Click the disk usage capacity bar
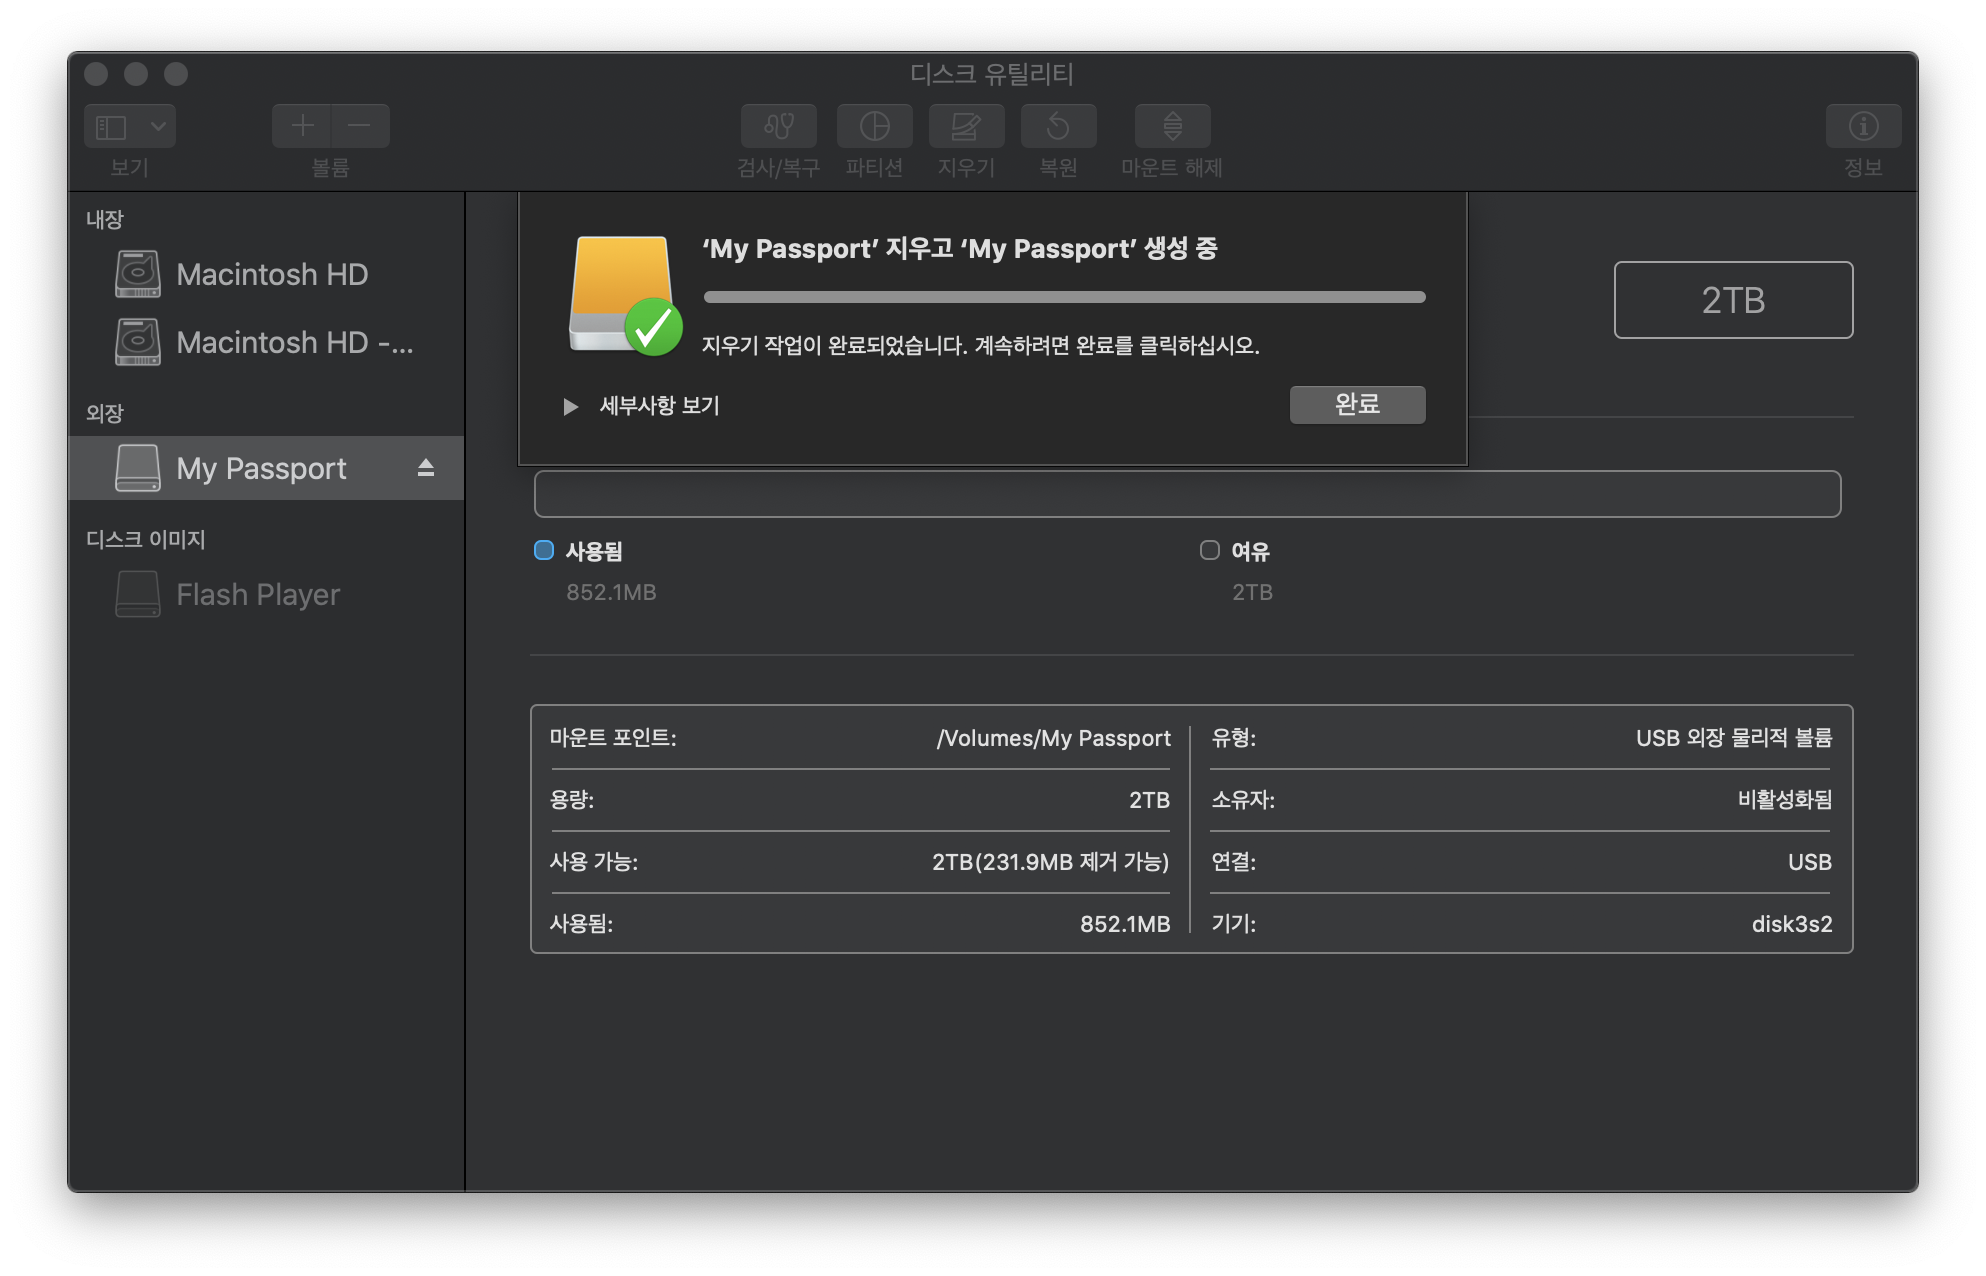This screenshot has height=1276, width=1986. (x=1186, y=494)
